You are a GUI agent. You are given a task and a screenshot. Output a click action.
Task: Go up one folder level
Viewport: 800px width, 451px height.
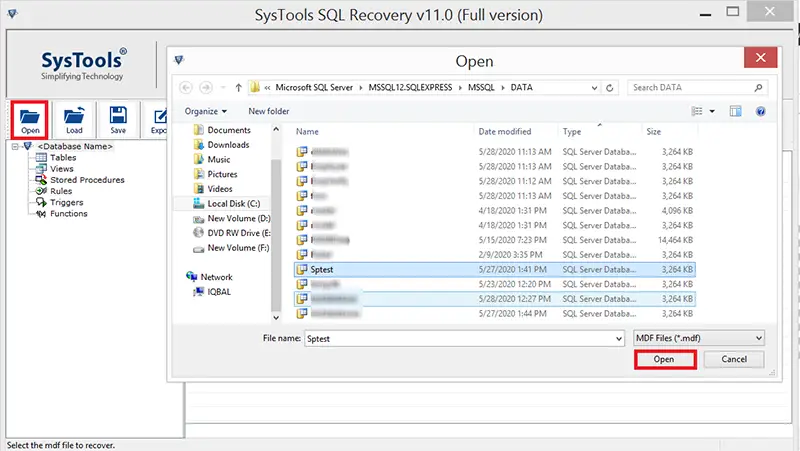[x=238, y=88]
